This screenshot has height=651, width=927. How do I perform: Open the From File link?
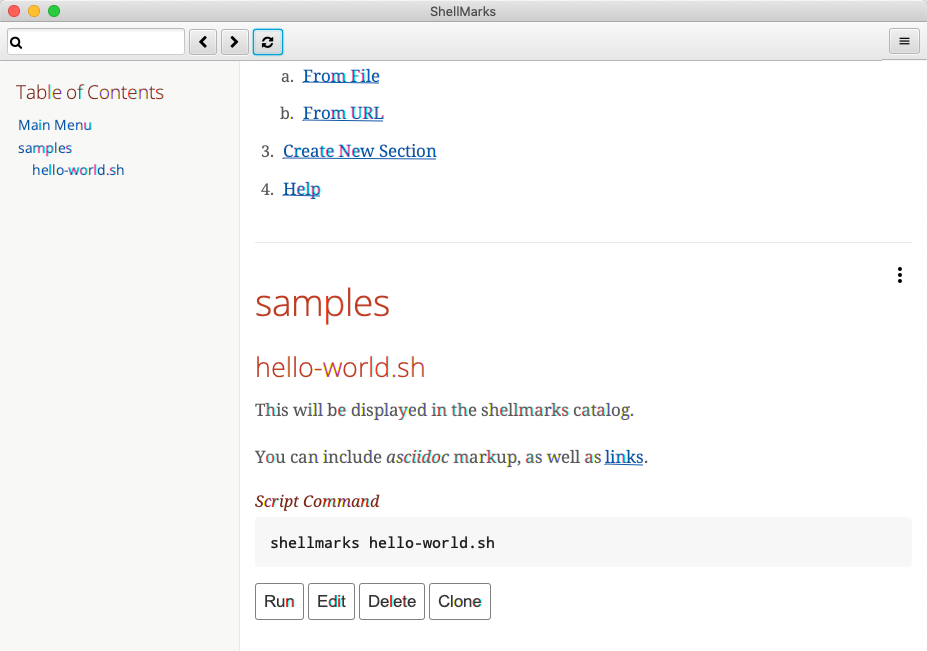(x=340, y=76)
